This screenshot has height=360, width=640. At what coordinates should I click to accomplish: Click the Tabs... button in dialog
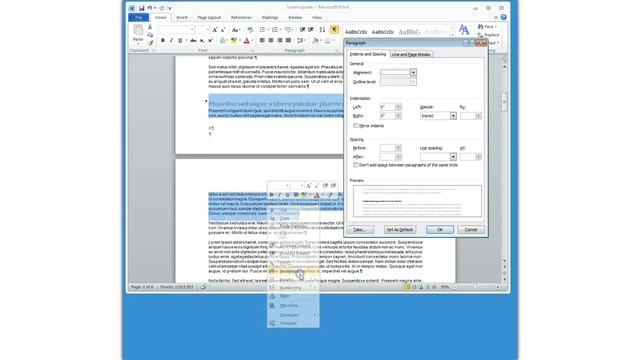[x=360, y=230]
